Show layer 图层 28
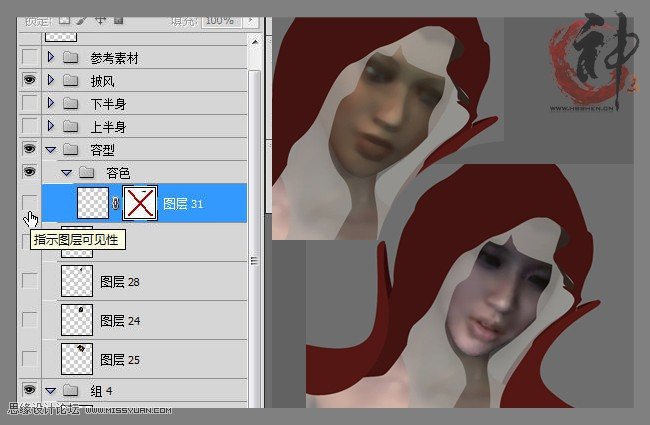This screenshot has width=650, height=425. 29,281
